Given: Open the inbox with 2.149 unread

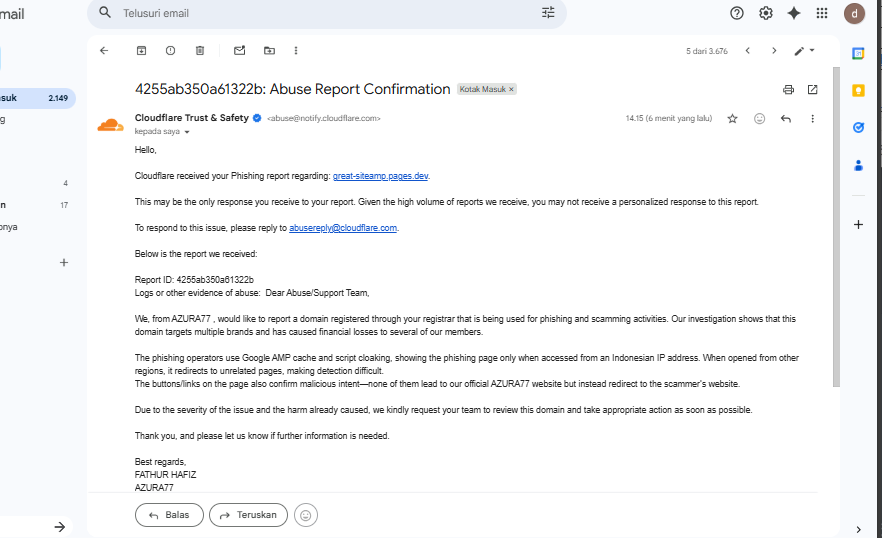Looking at the screenshot, I should [x=37, y=98].
